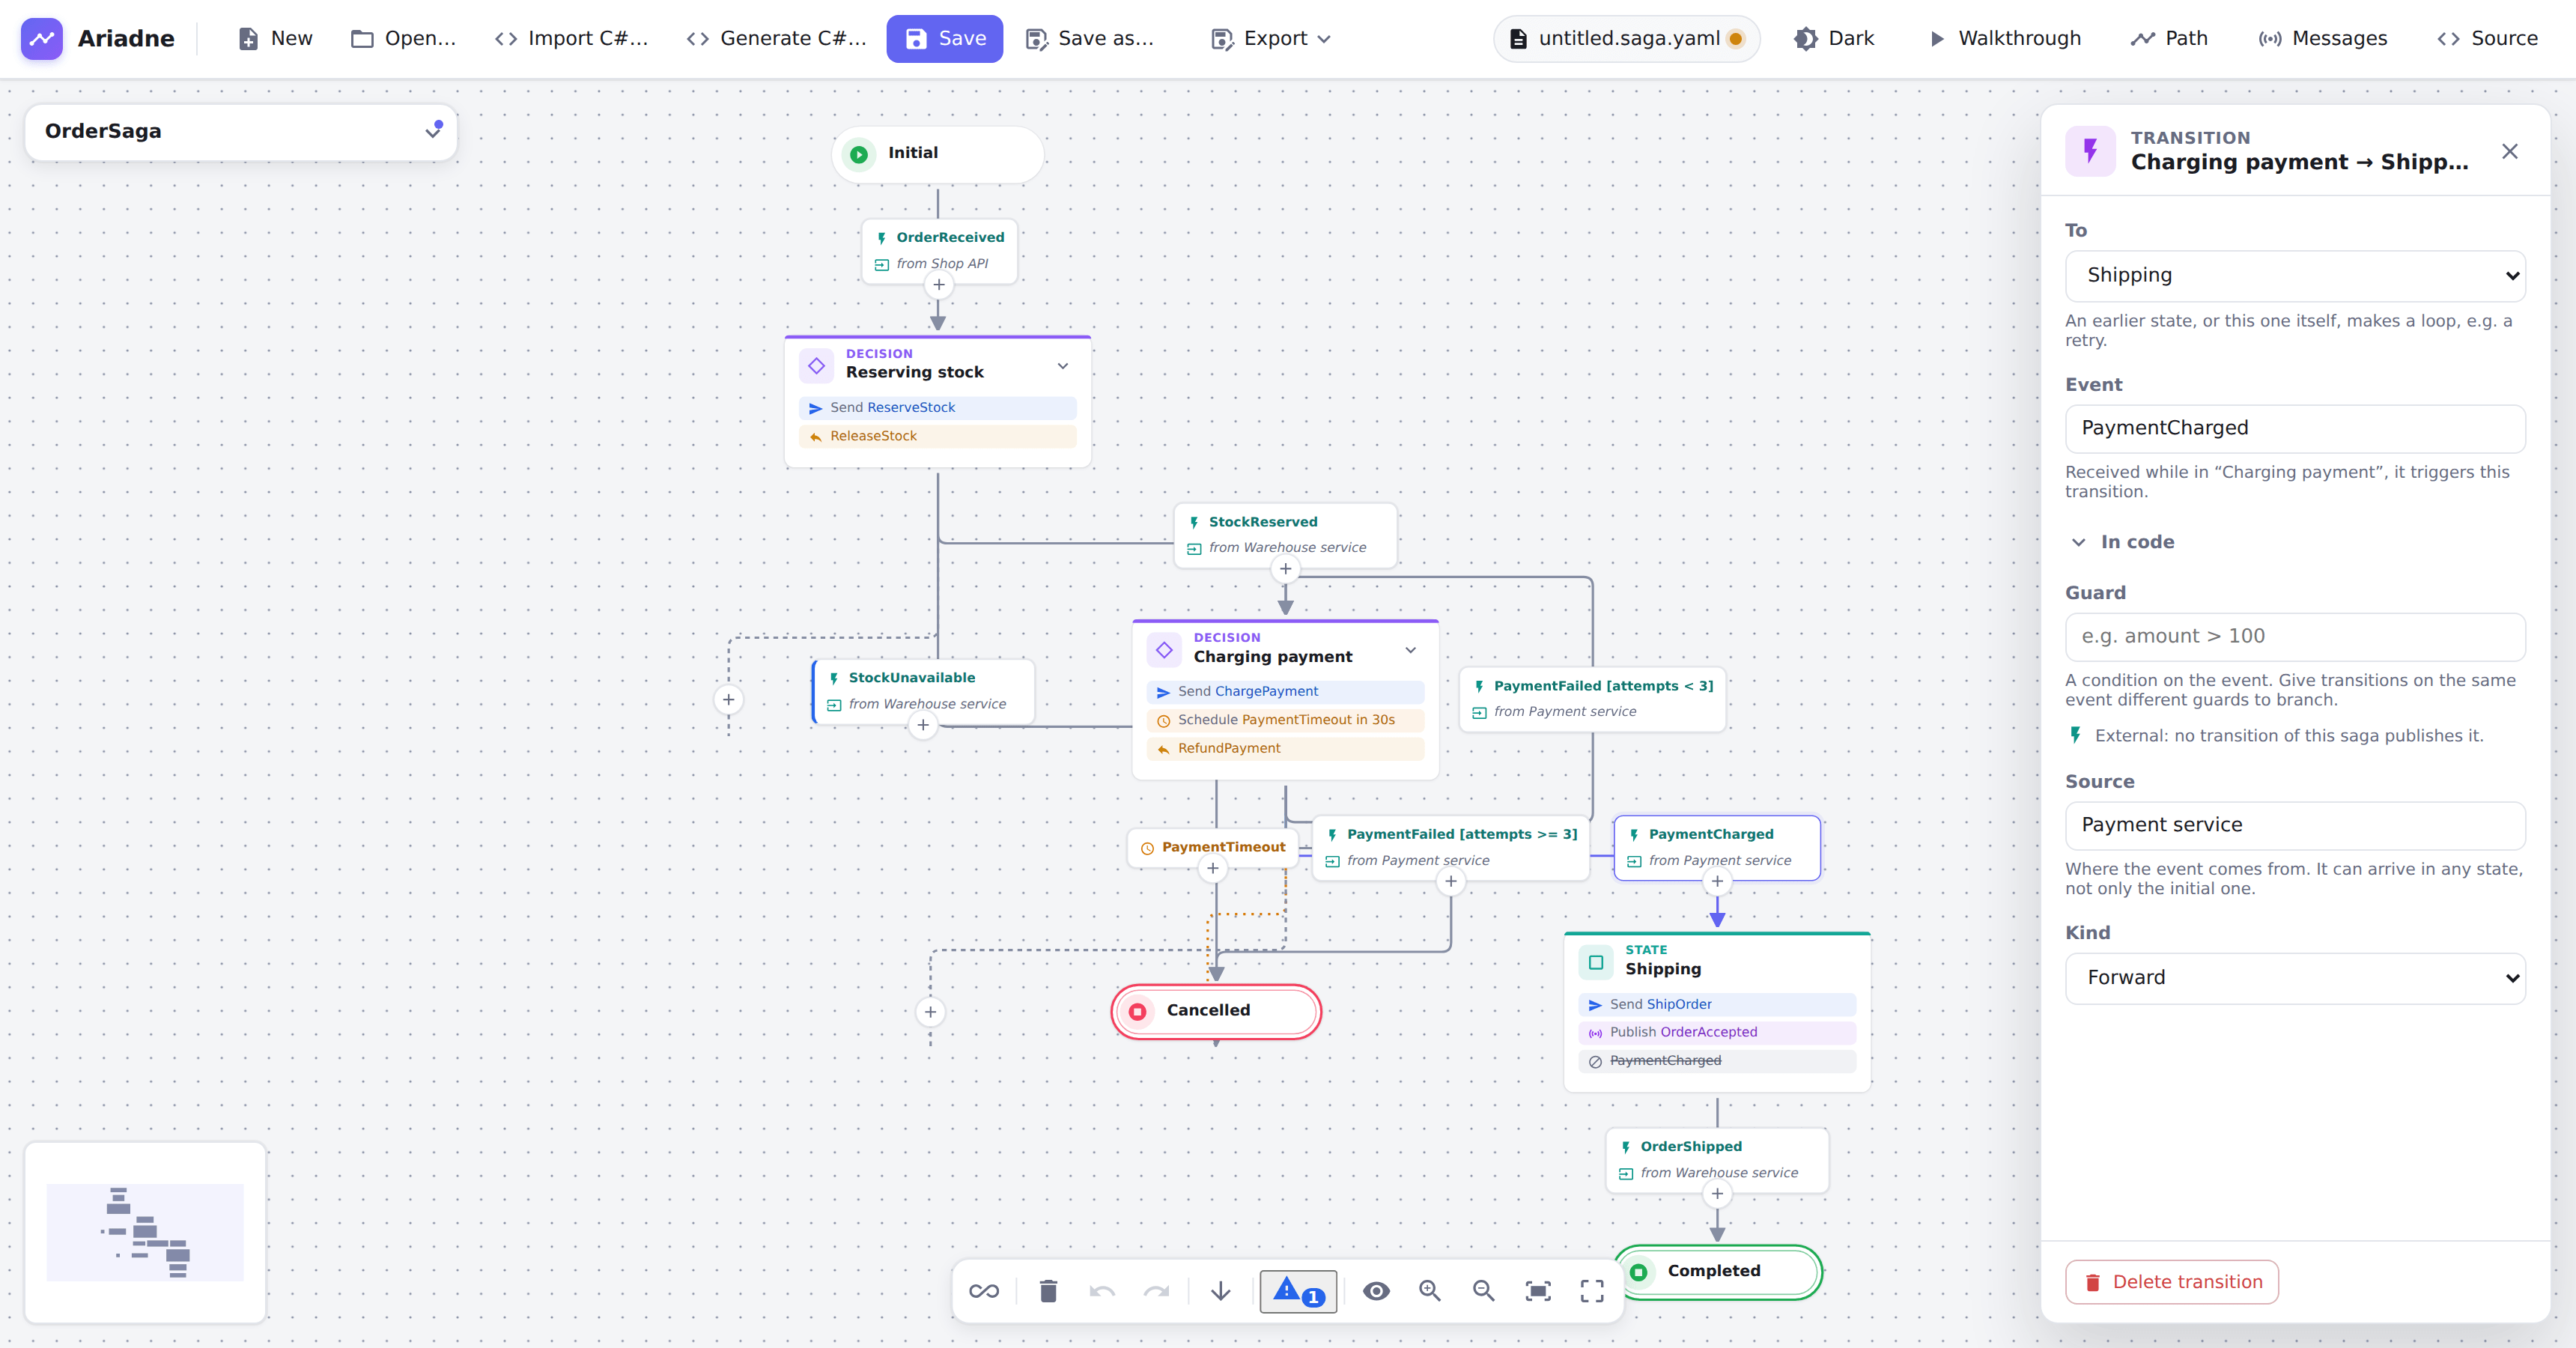The height and width of the screenshot is (1348, 2576).
Task: Click the Guard input field
Action: (2295, 636)
